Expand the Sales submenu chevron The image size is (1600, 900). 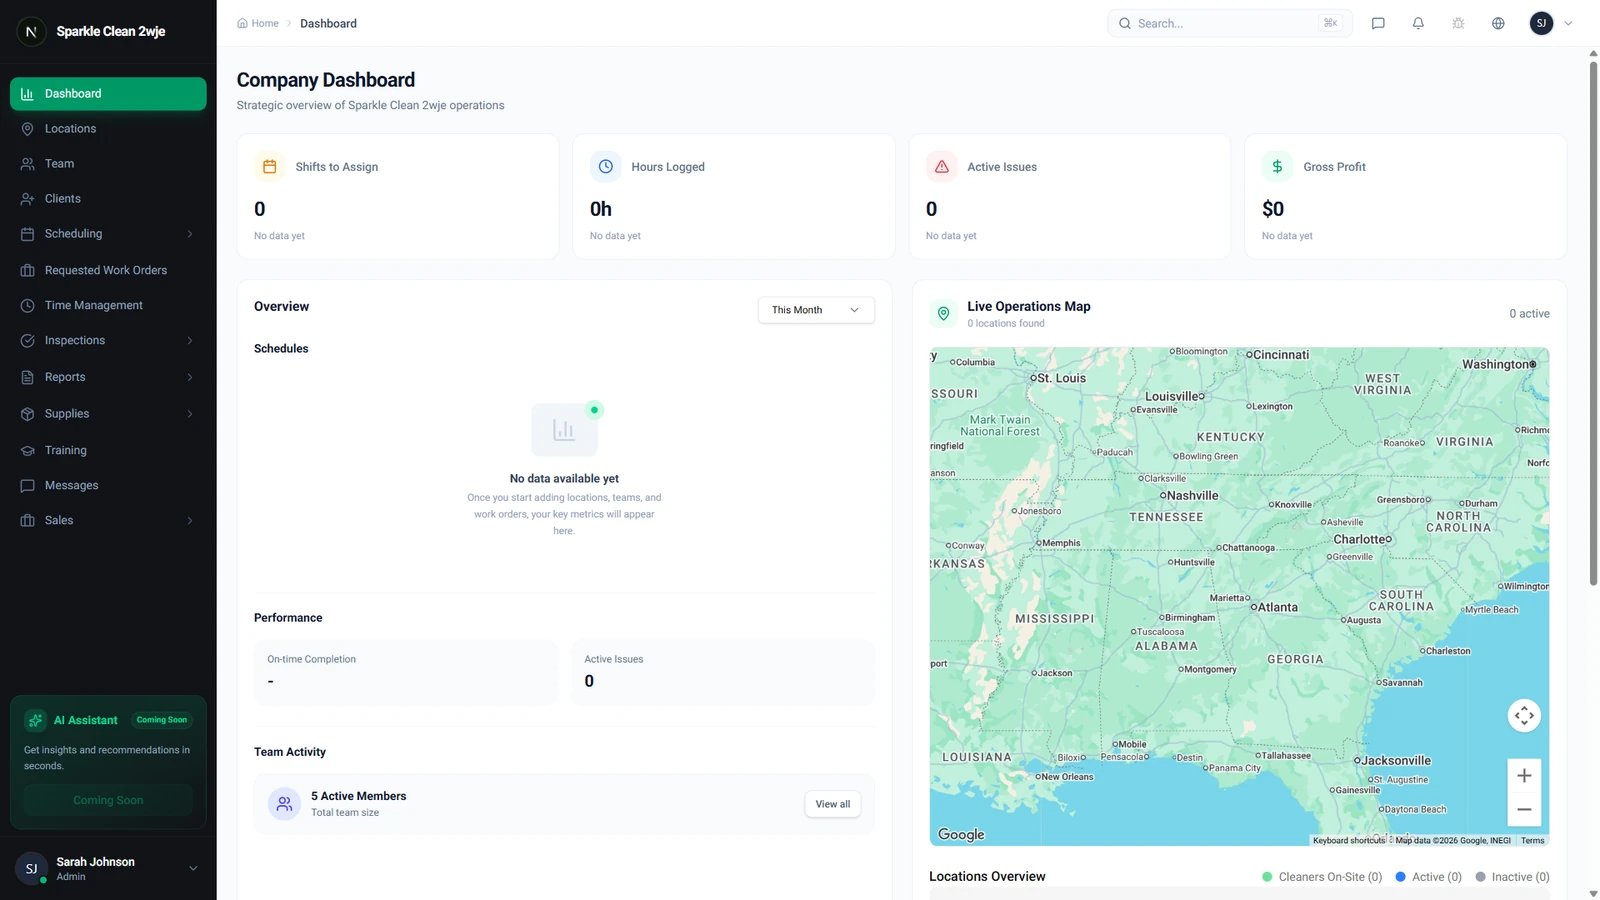(x=190, y=521)
